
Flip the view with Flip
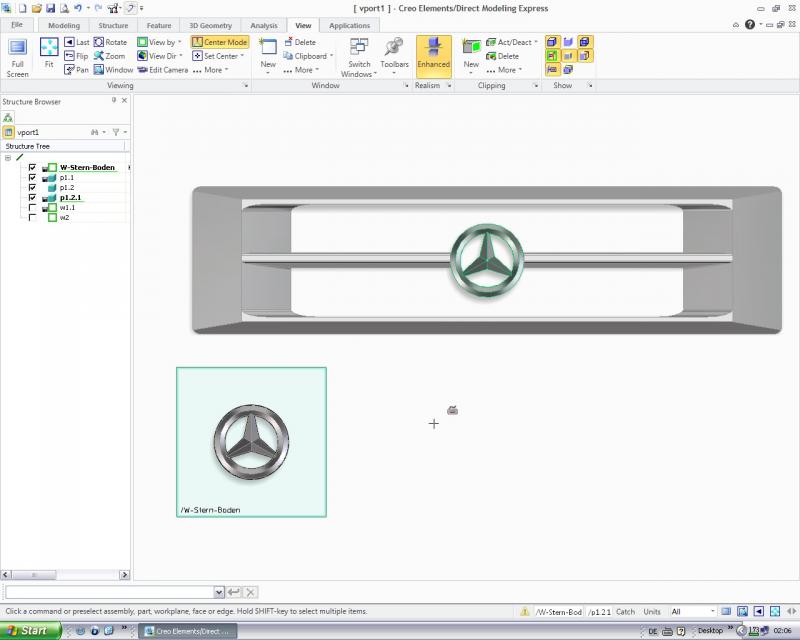pyautogui.click(x=77, y=56)
